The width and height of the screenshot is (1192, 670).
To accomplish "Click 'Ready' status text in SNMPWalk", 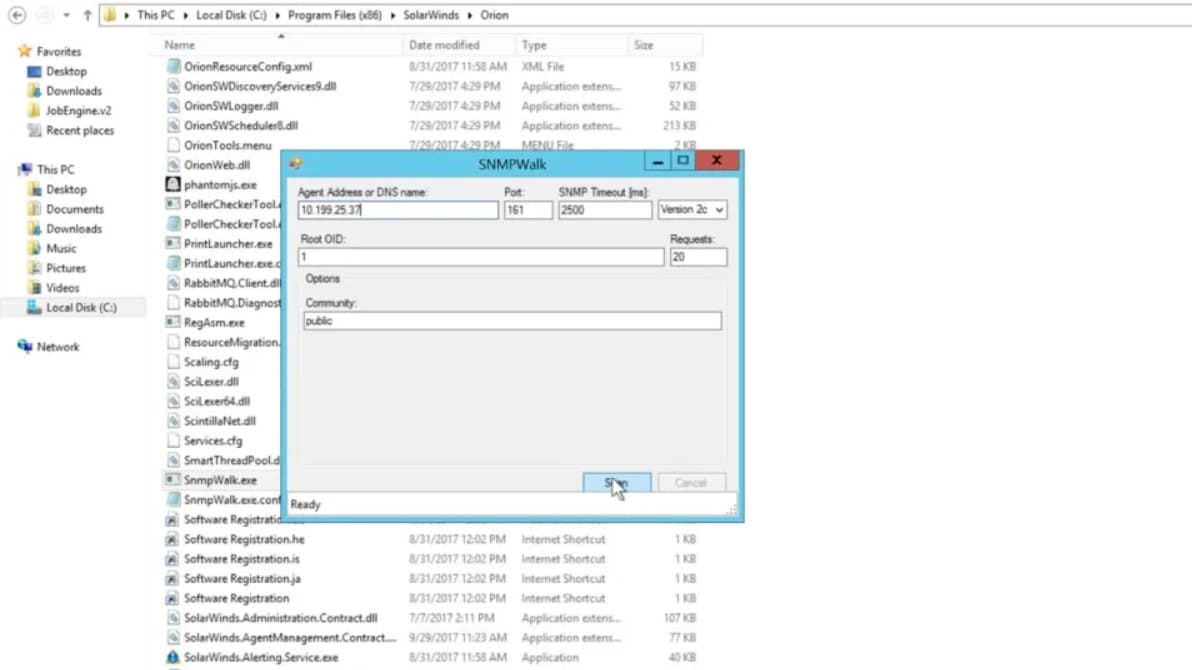I will (306, 504).
